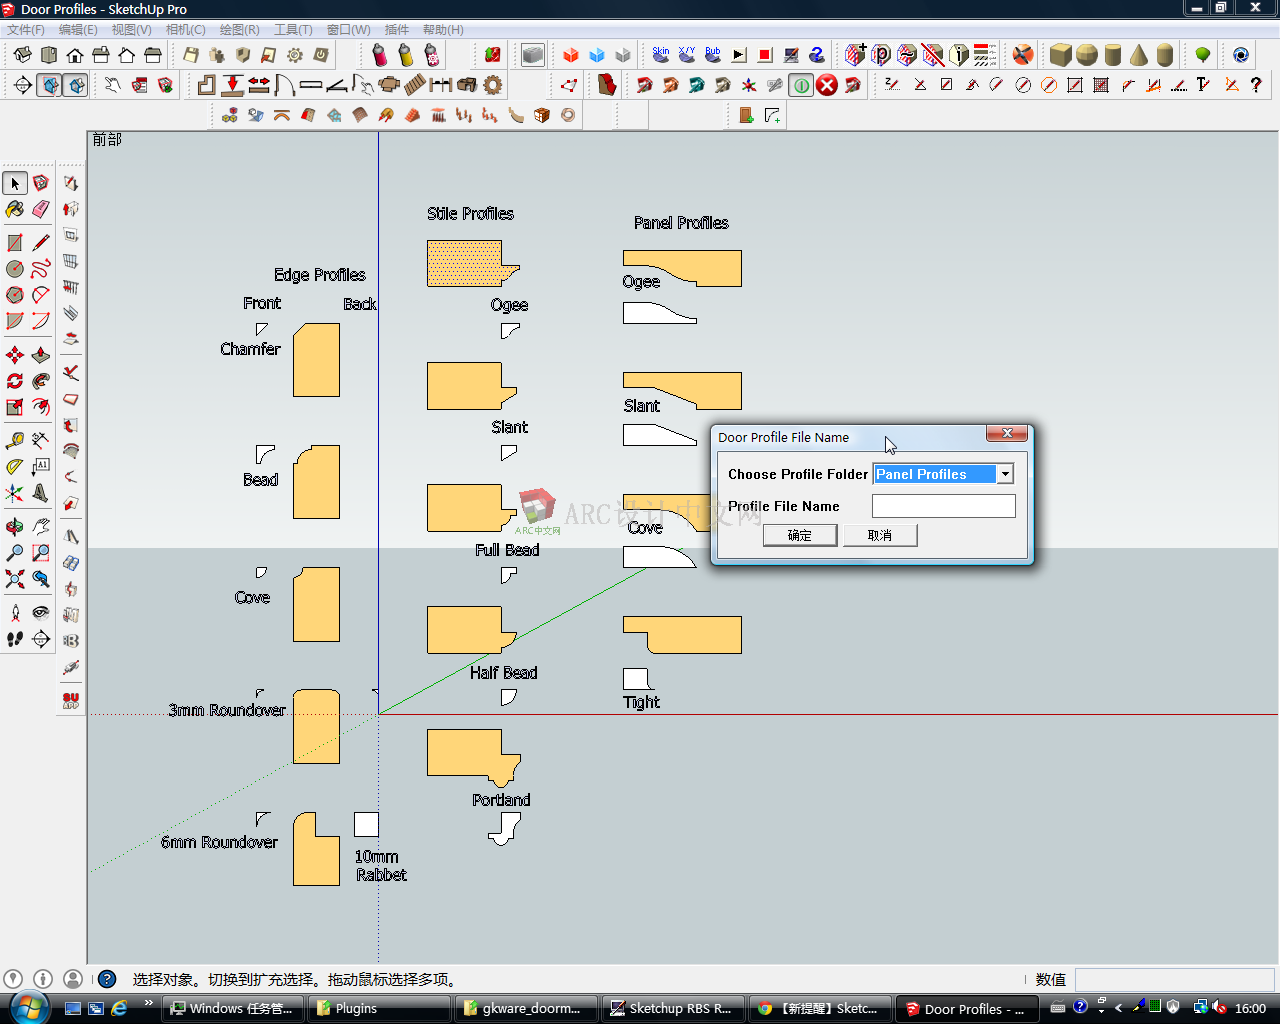The height and width of the screenshot is (1024, 1280).
Task: Activate the Walk tool
Action: 14,640
